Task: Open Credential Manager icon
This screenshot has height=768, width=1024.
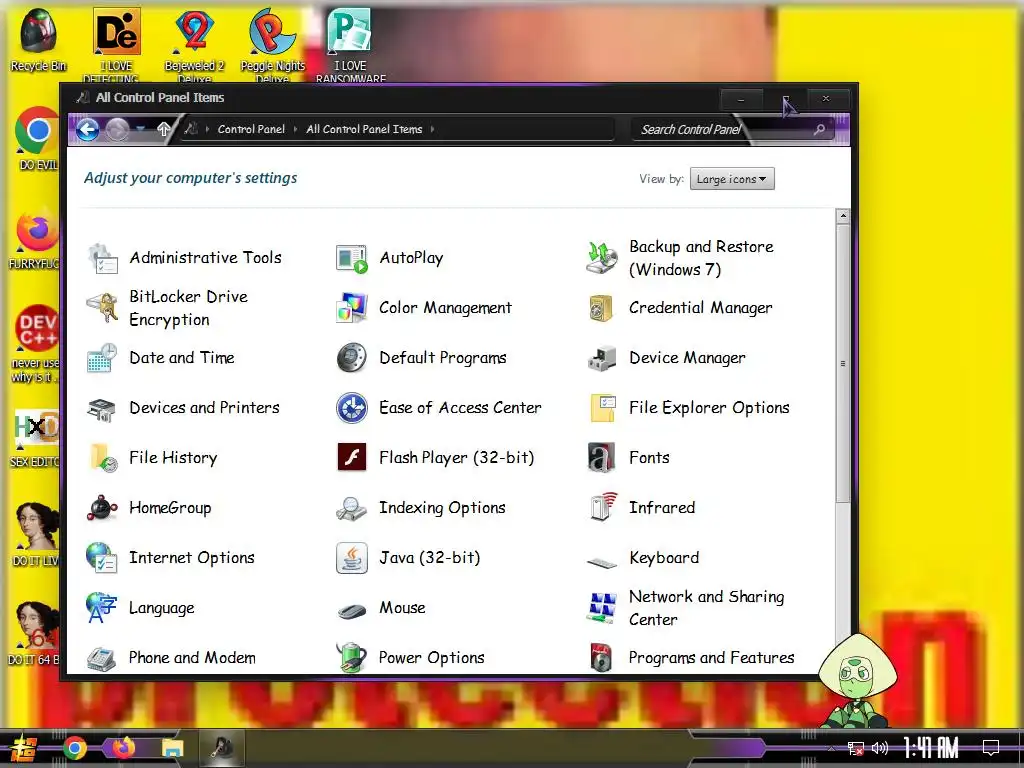Action: point(601,308)
